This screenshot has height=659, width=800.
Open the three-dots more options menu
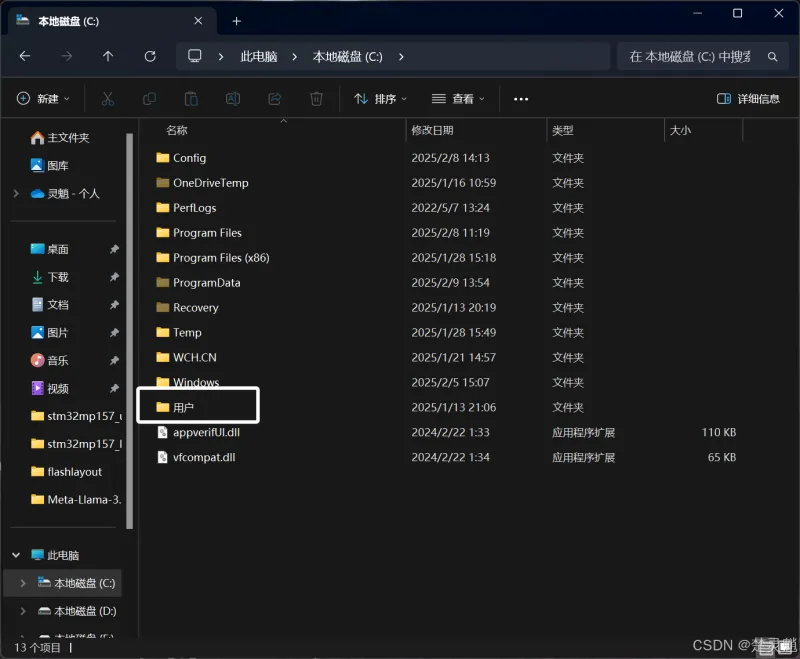pyautogui.click(x=520, y=99)
